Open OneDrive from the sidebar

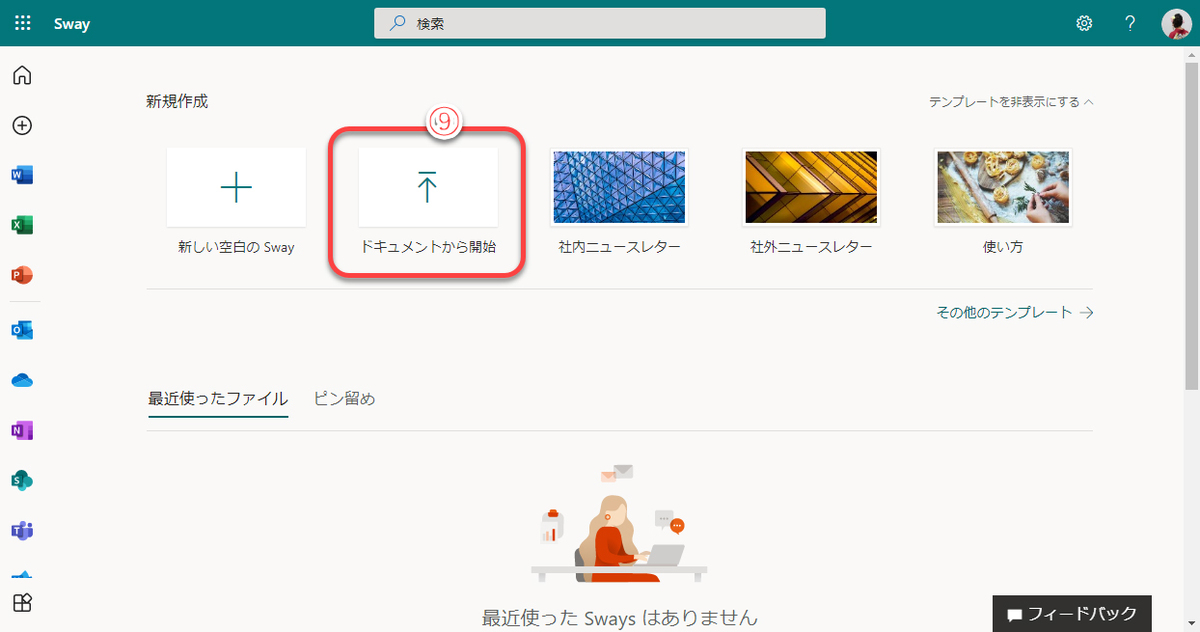(x=22, y=380)
